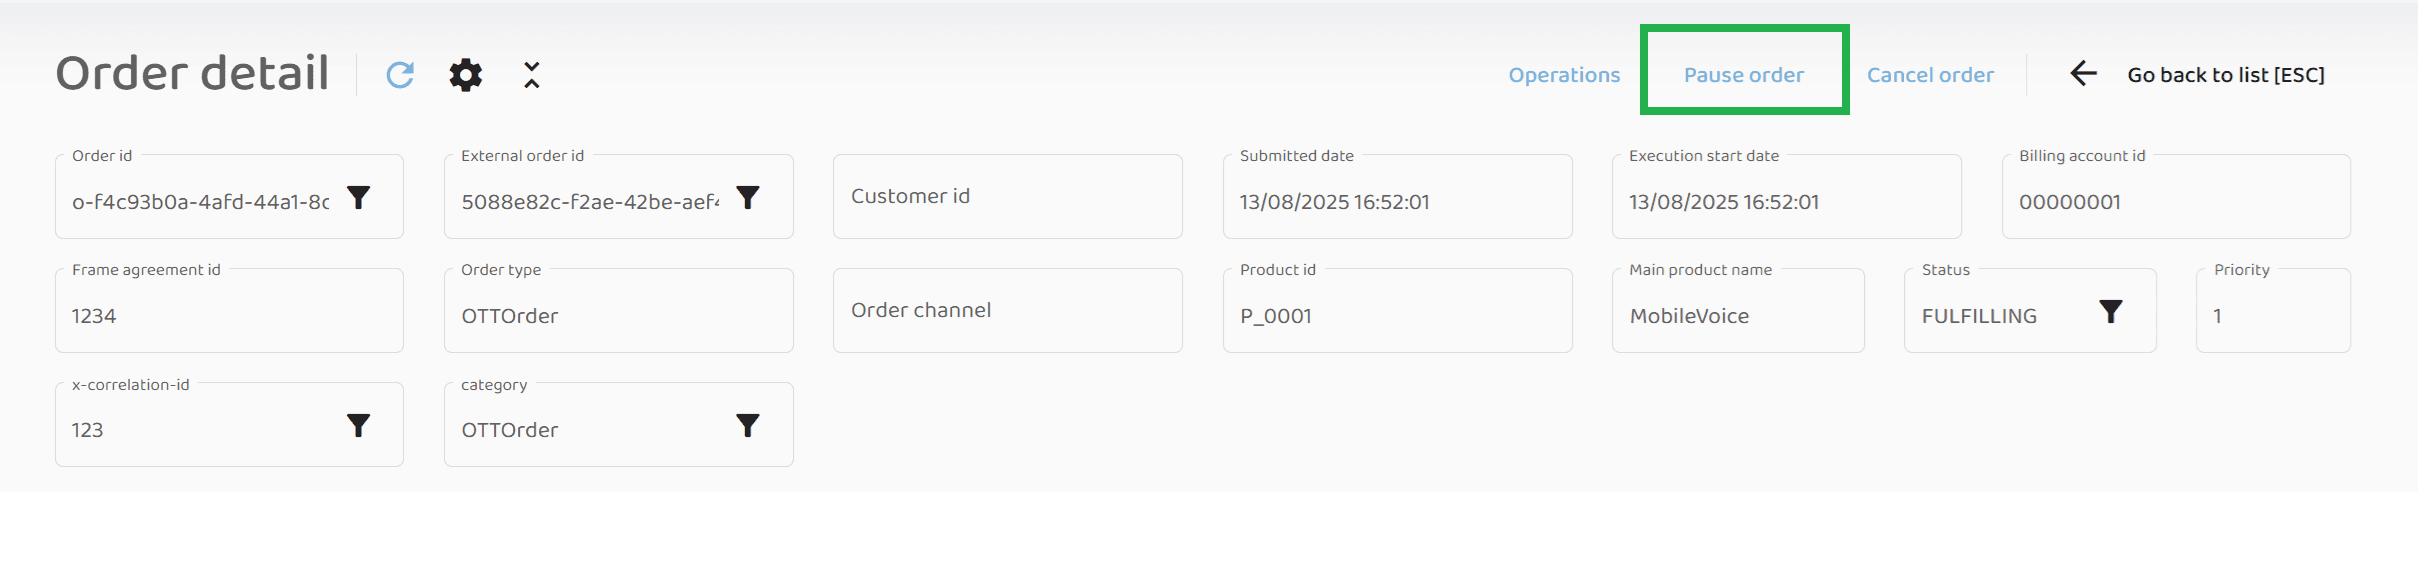
Task: Filter by x-correlation-id funnel icon
Action: [x=359, y=426]
